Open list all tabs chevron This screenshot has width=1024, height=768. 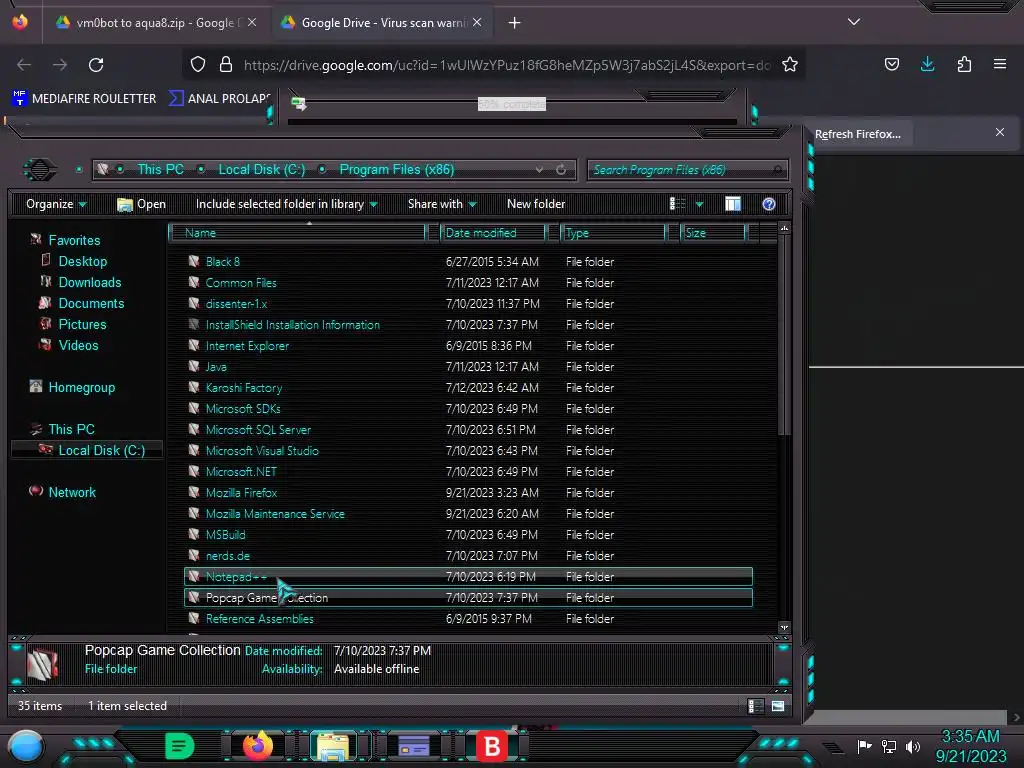coord(854,22)
